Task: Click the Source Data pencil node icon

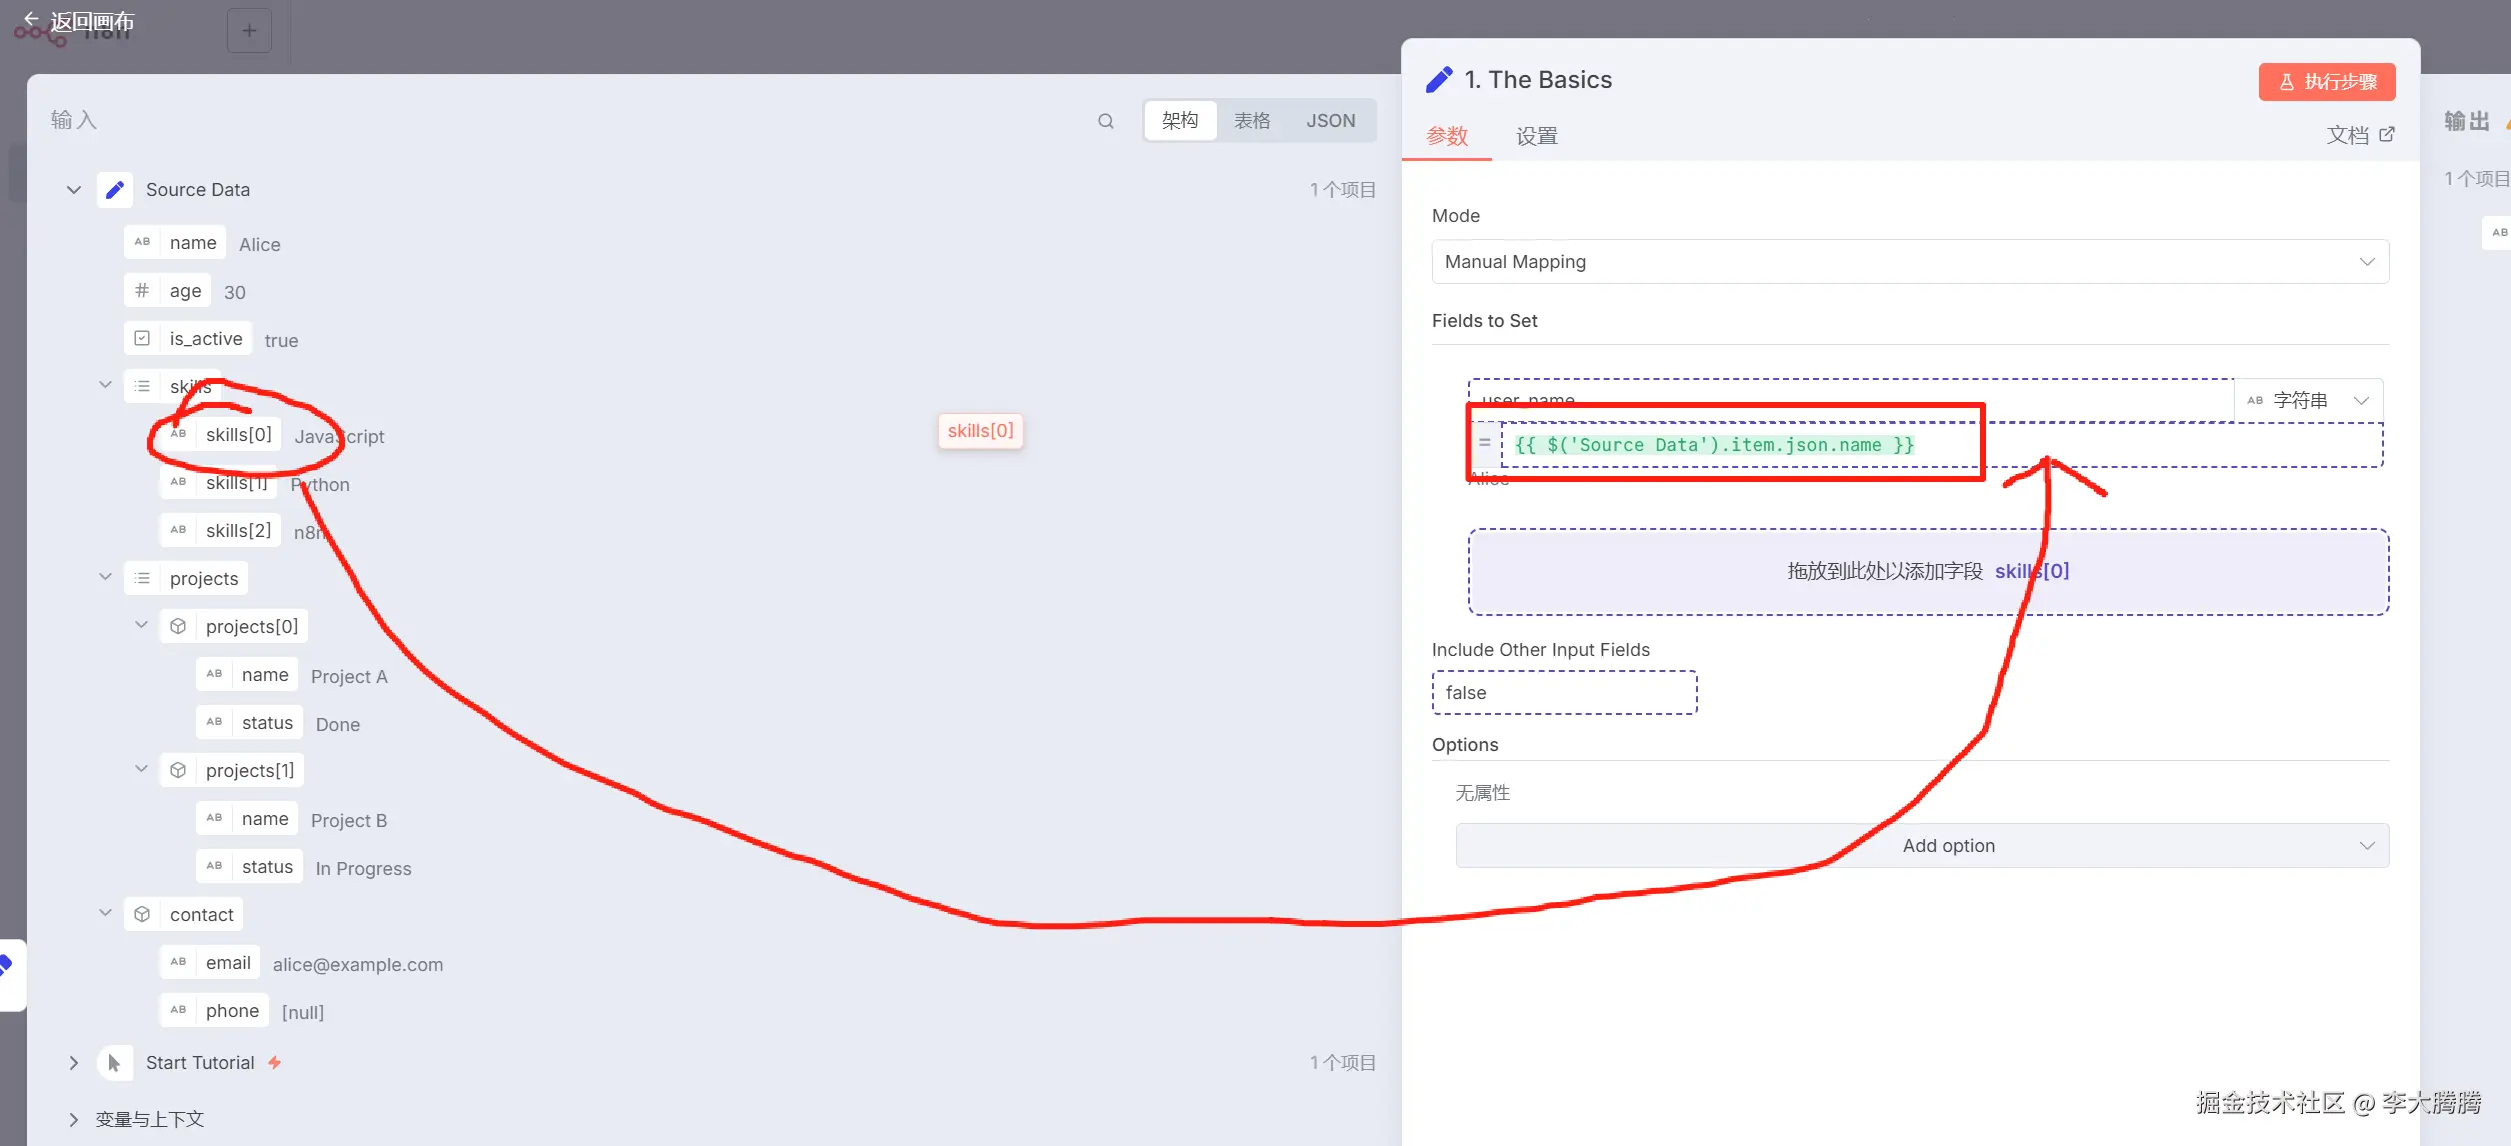Action: click(x=115, y=190)
